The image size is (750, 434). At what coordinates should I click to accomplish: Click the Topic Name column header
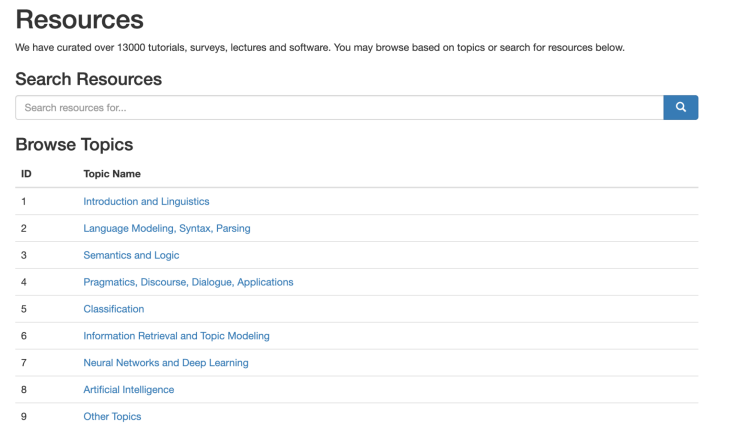click(x=112, y=173)
